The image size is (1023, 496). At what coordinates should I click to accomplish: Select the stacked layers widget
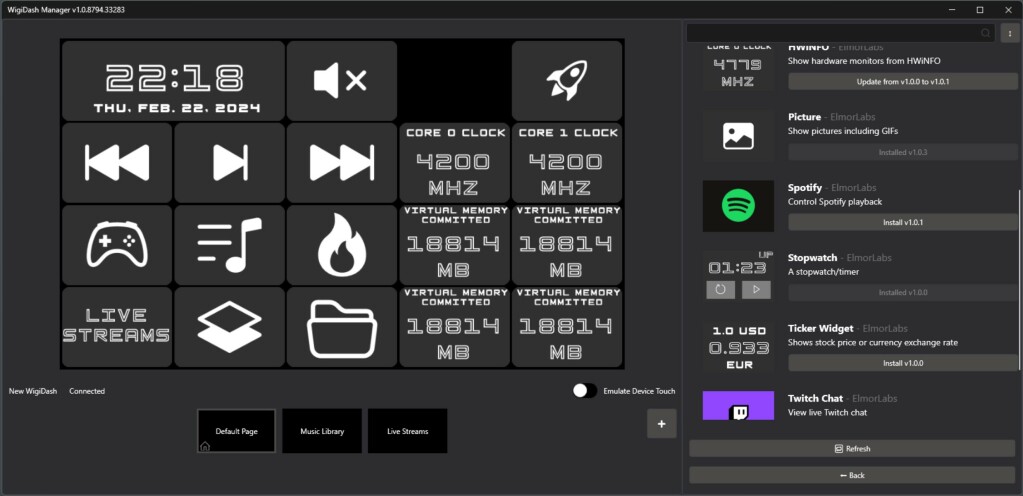pos(230,327)
